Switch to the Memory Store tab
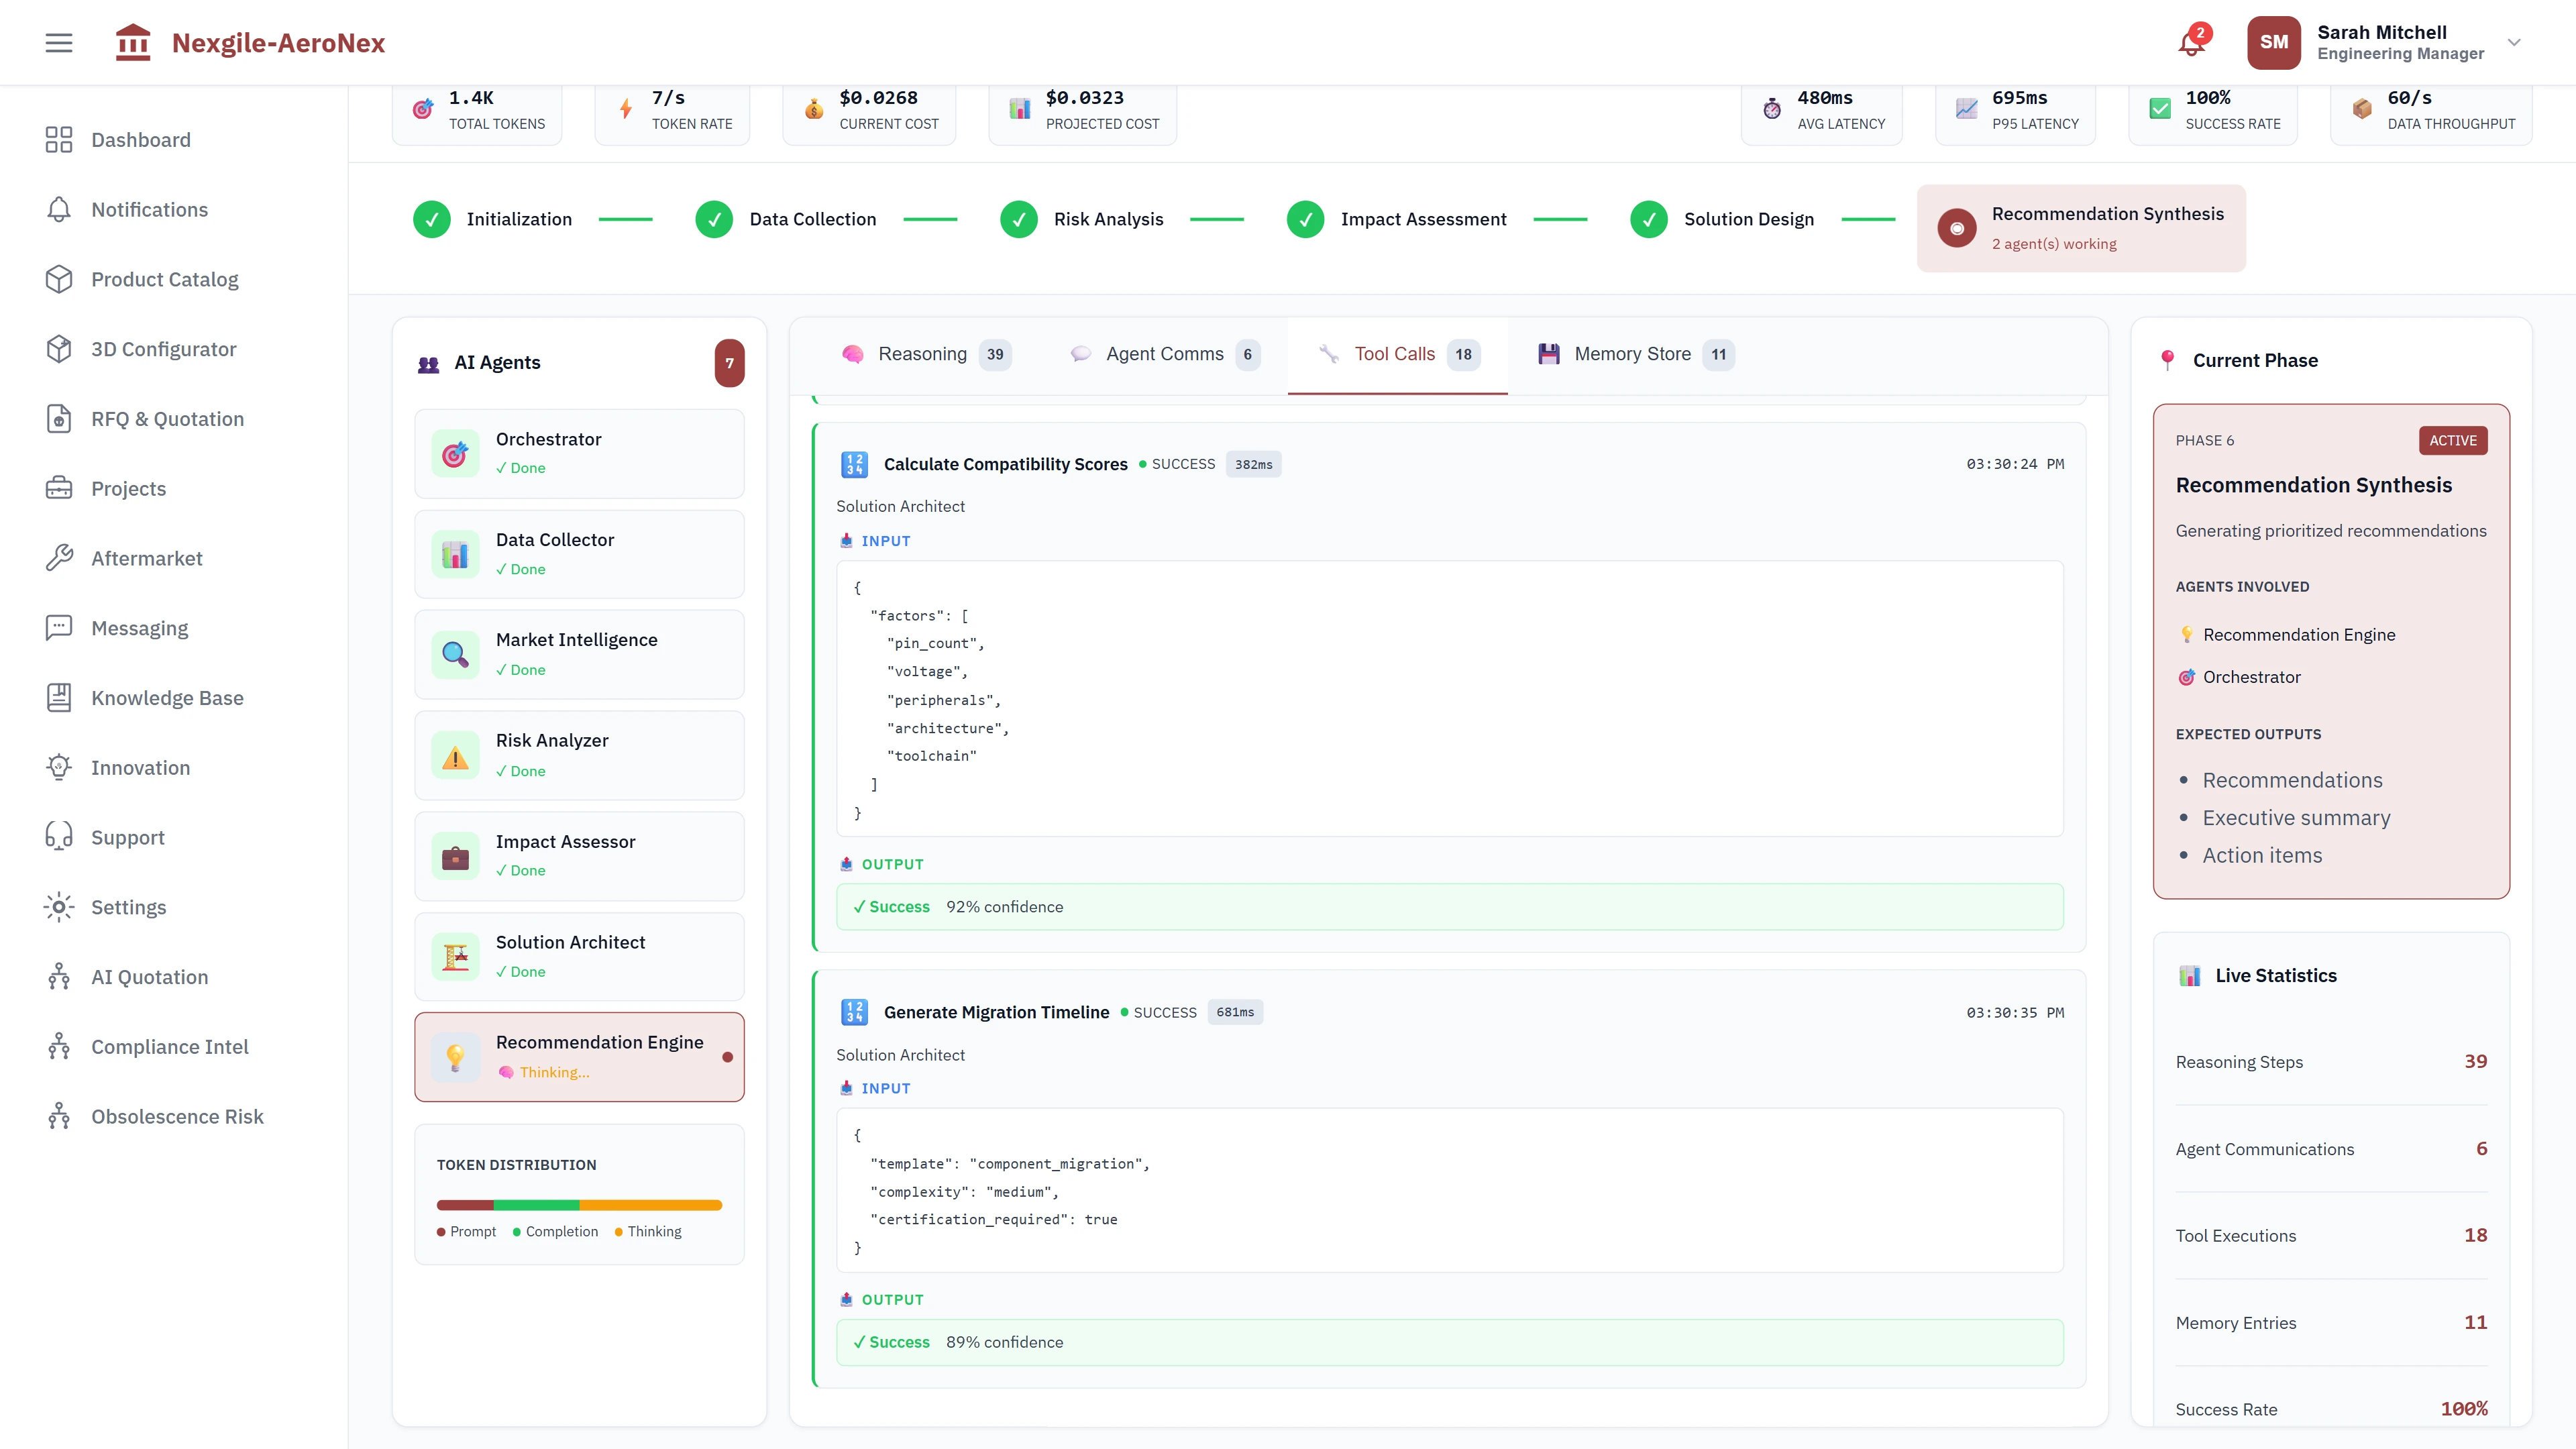This screenshot has width=2576, height=1449. click(1633, 354)
